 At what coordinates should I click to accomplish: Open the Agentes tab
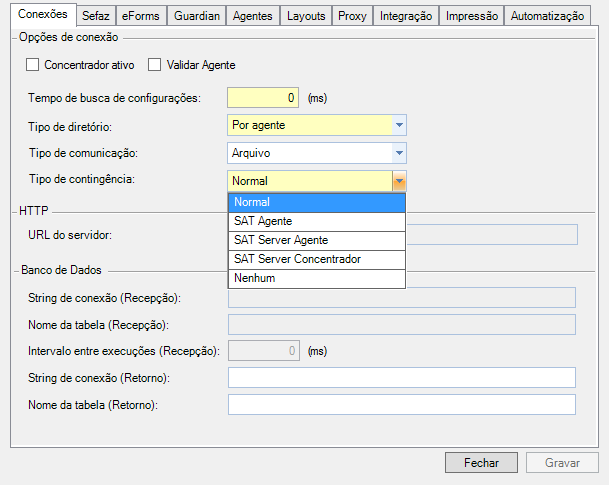(251, 16)
